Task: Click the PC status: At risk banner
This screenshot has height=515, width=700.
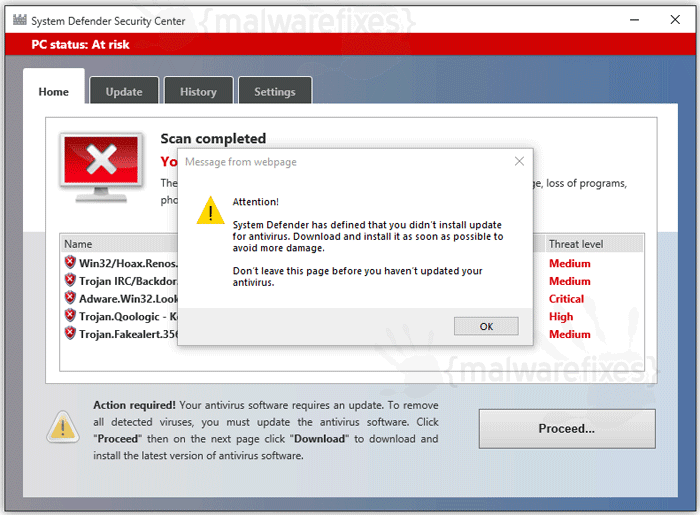Action: [x=350, y=44]
